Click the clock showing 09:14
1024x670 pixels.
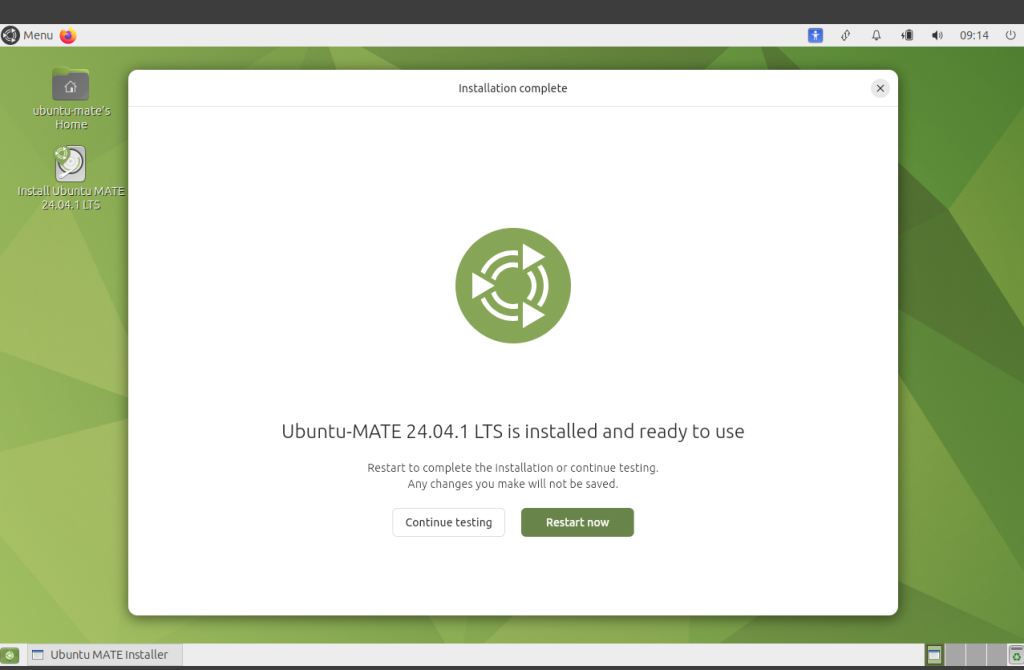[x=973, y=35]
